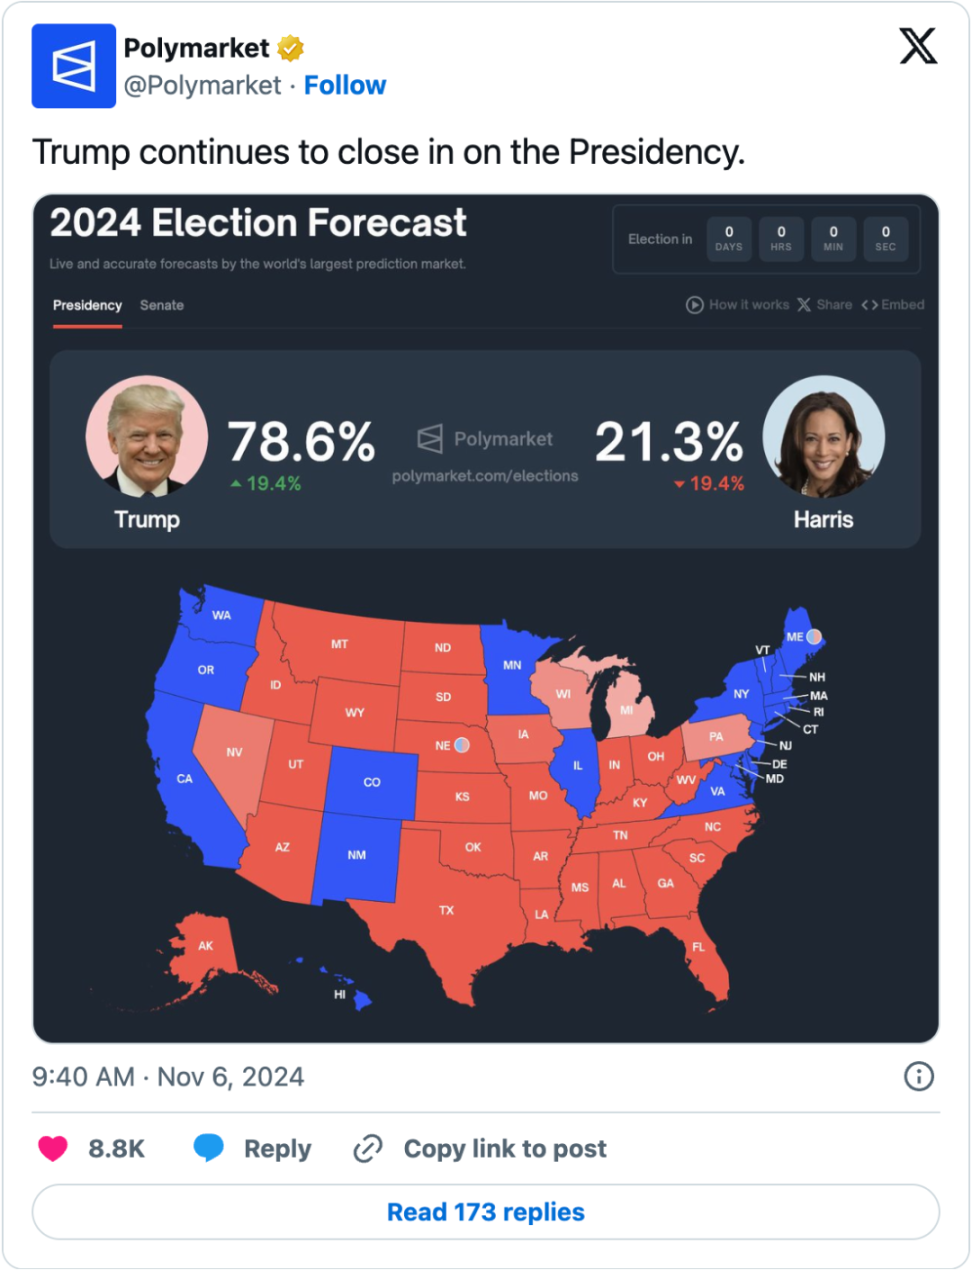The height and width of the screenshot is (1270, 972).
Task: Click the blue reply speech bubble icon
Action: click(208, 1148)
